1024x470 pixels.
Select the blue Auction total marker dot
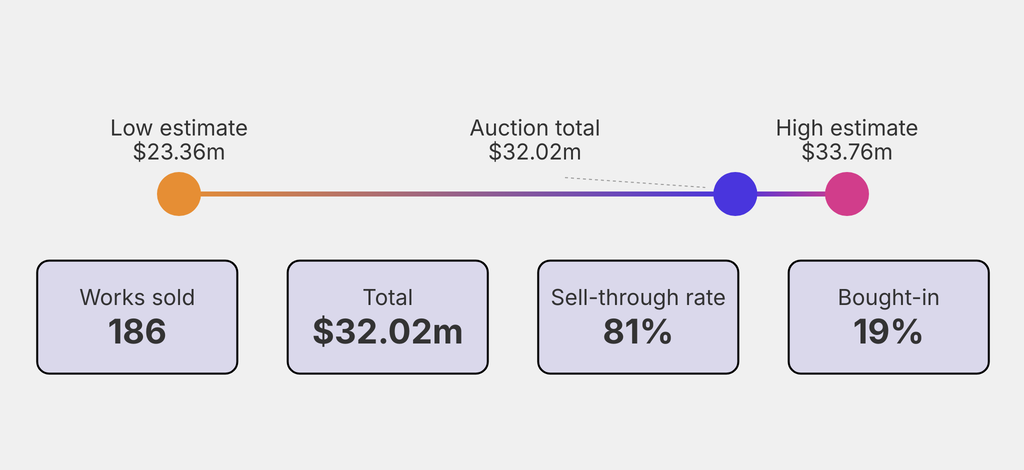[x=735, y=194]
